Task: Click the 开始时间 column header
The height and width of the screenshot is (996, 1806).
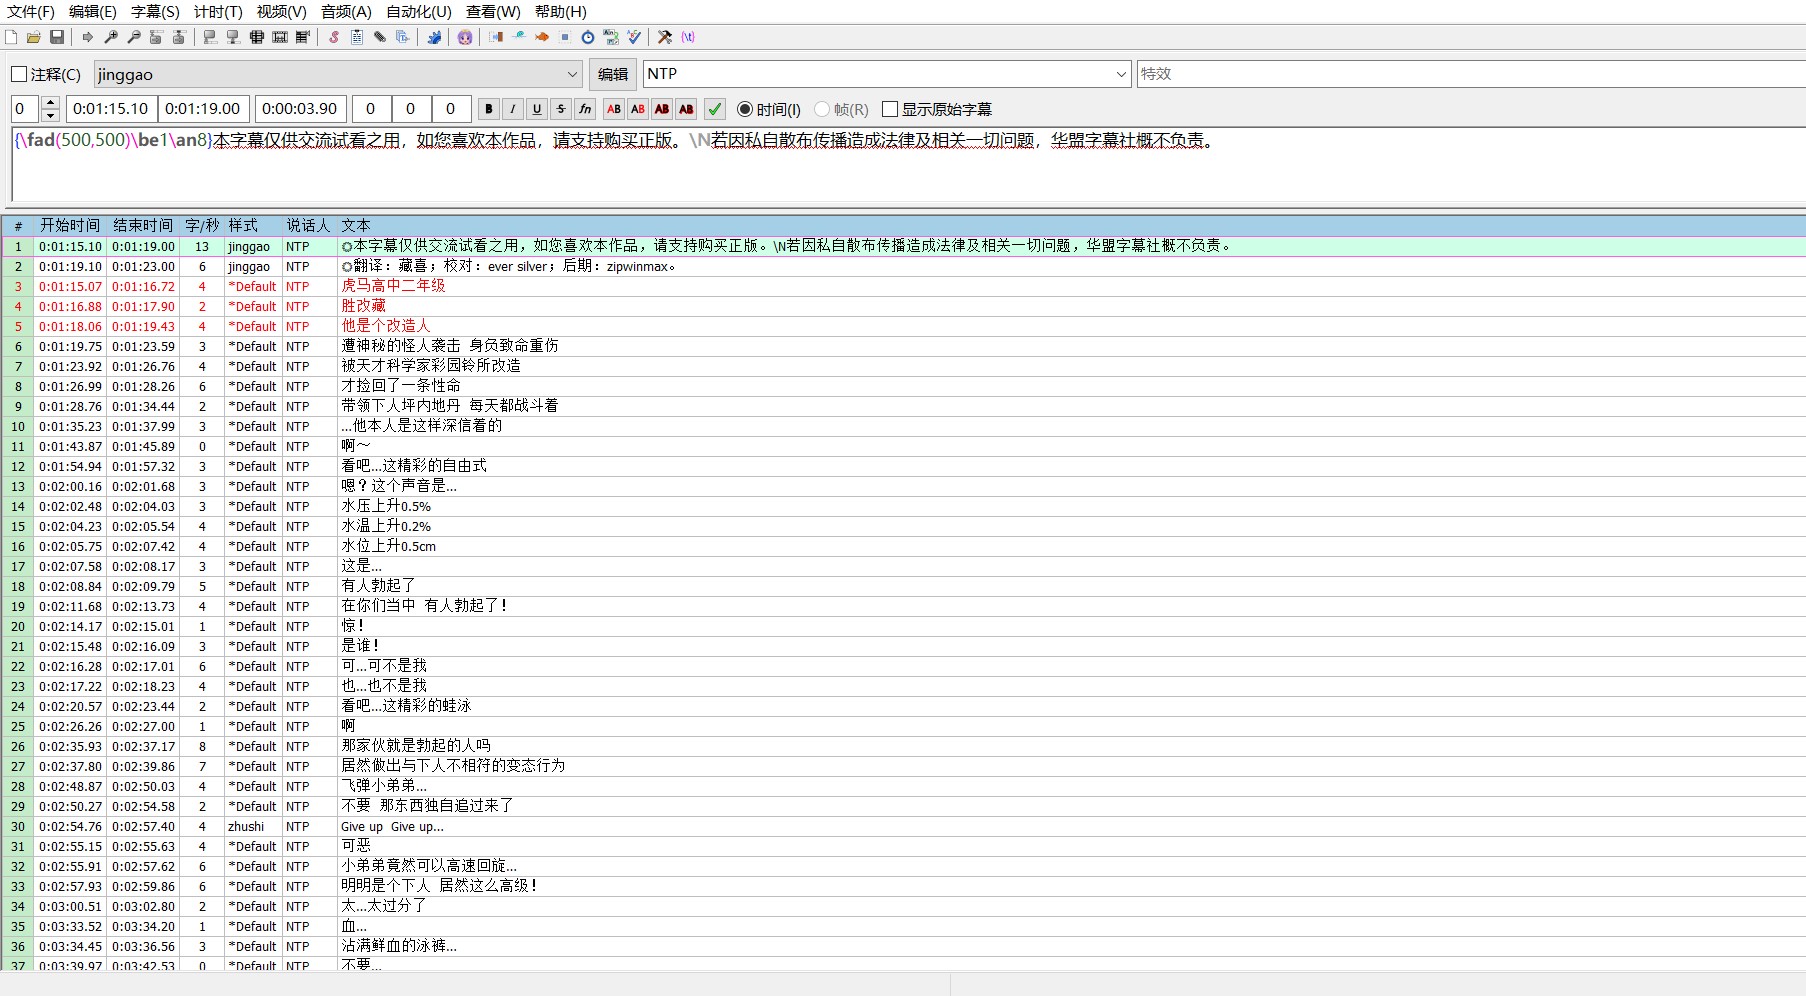Action: click(70, 226)
